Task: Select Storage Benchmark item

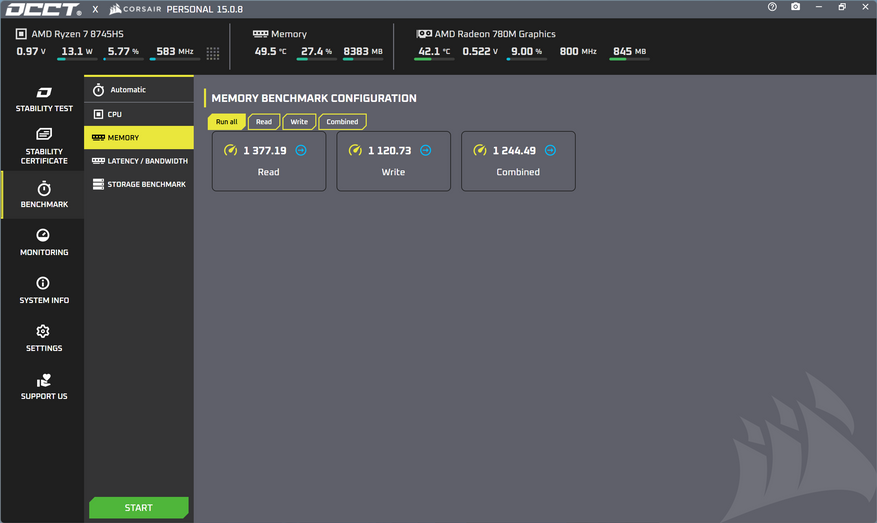Action: pyautogui.click(x=139, y=184)
